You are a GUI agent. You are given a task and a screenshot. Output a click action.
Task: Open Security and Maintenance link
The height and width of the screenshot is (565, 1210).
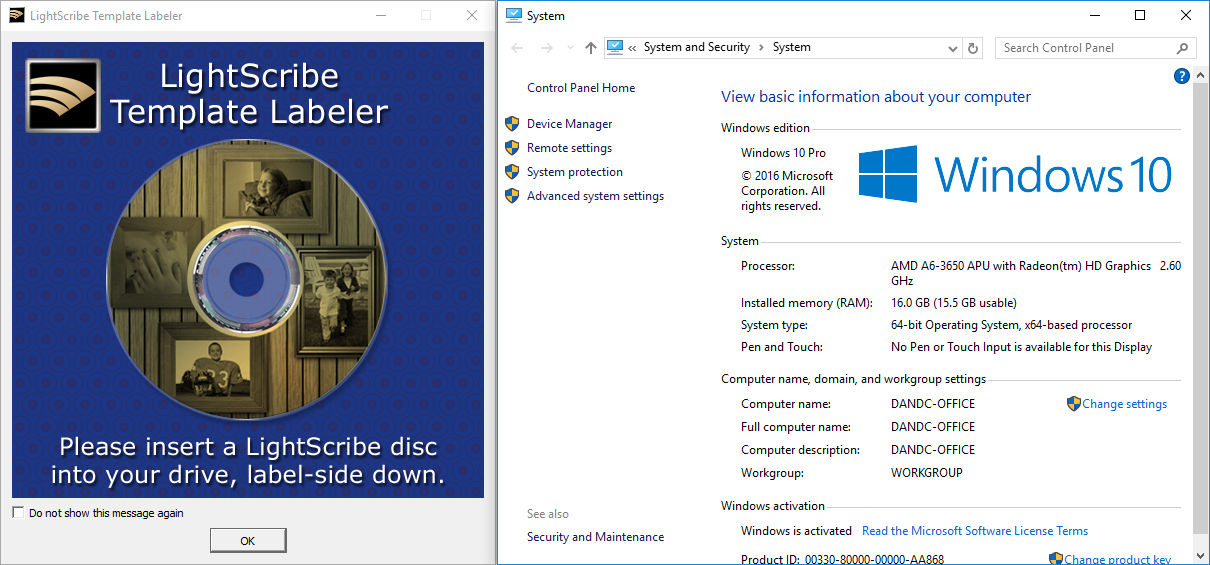(x=595, y=537)
